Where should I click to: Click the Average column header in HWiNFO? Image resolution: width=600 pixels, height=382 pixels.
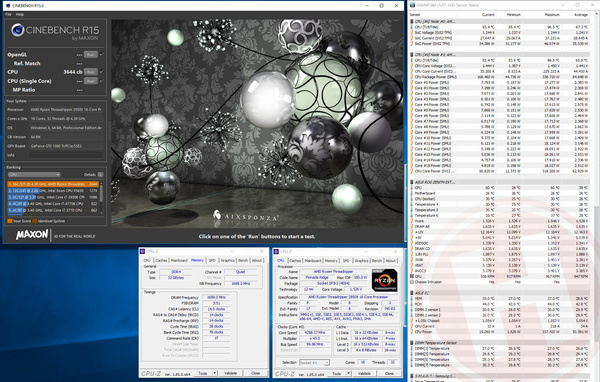581,15
